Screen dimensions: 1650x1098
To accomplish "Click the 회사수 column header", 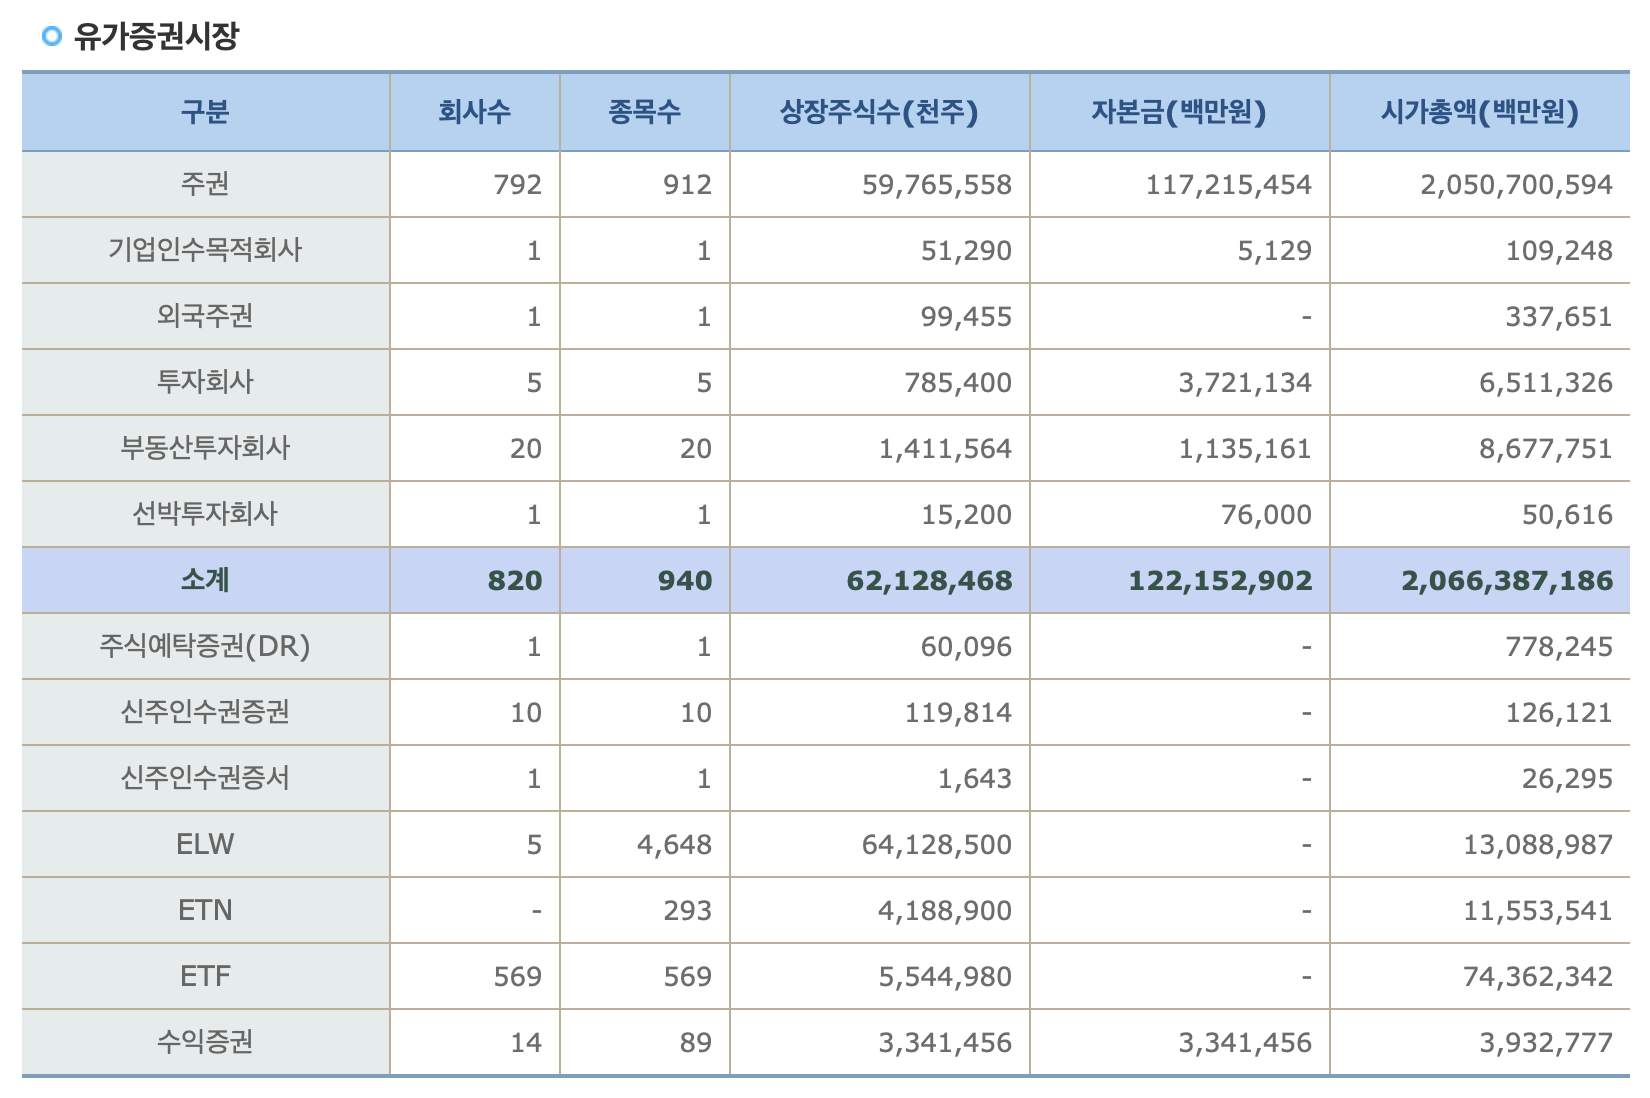I will pos(477,112).
